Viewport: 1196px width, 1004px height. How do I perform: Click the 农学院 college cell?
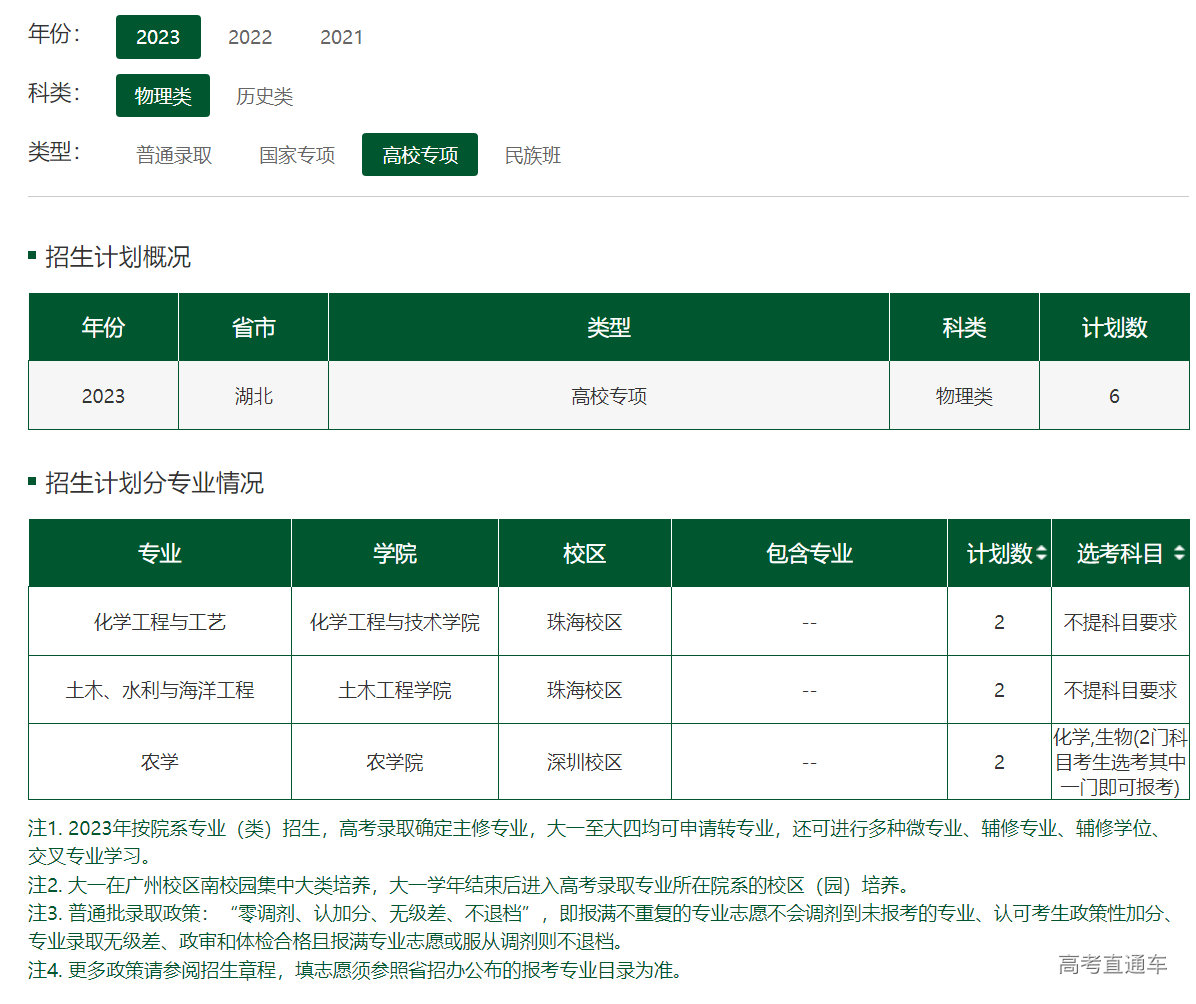click(x=395, y=762)
